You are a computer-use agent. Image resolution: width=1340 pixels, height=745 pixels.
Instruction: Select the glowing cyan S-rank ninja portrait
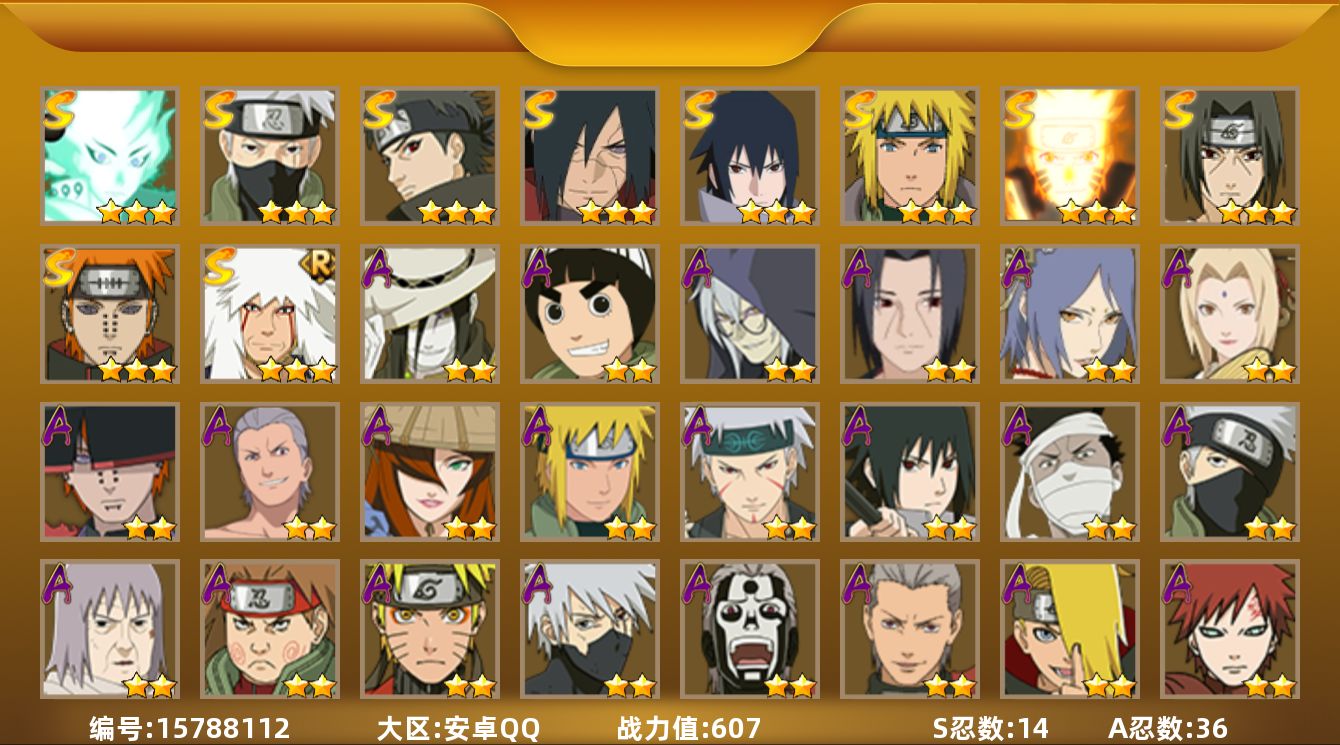110,155
